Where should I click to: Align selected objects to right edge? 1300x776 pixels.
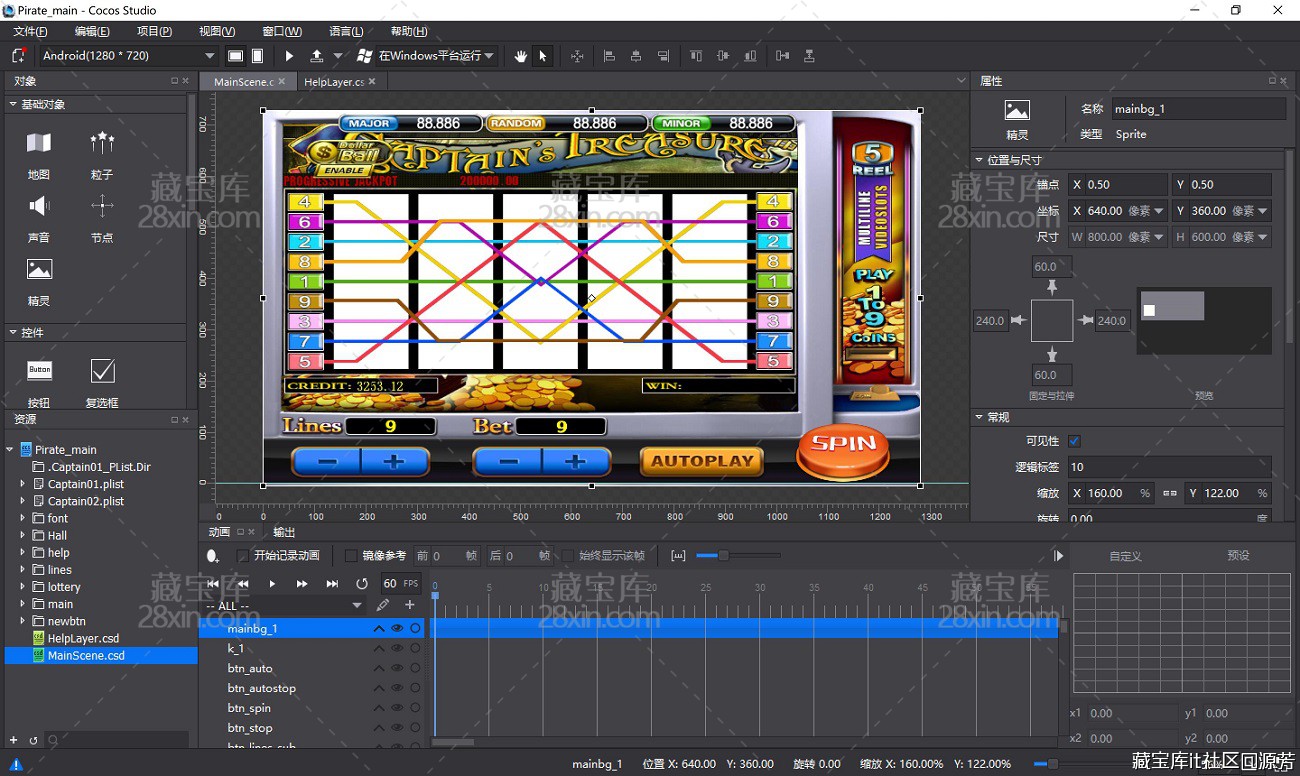(x=663, y=56)
